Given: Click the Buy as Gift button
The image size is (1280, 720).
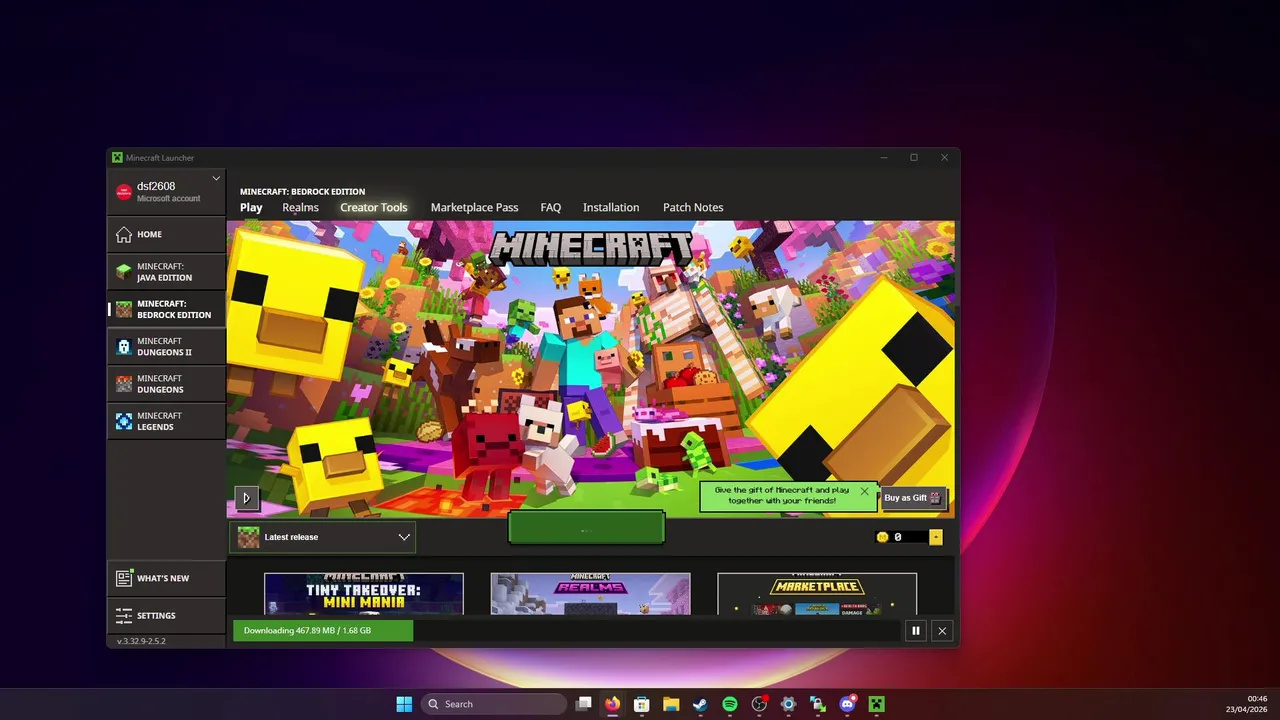Looking at the screenshot, I should (x=912, y=498).
